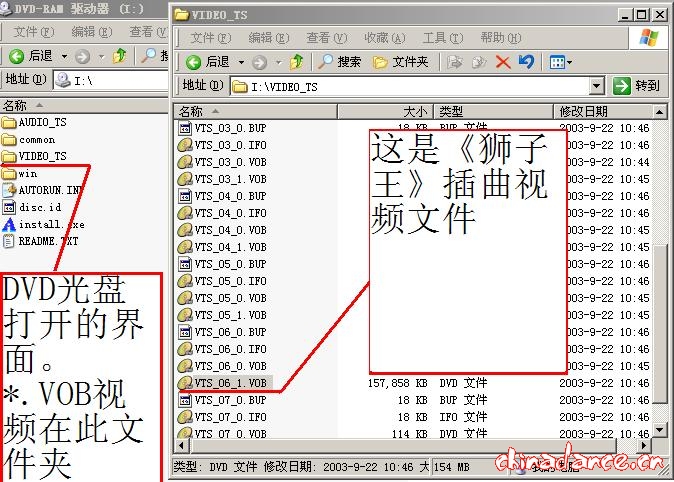Open the 收藏 (Favorites) menu

coord(384,37)
